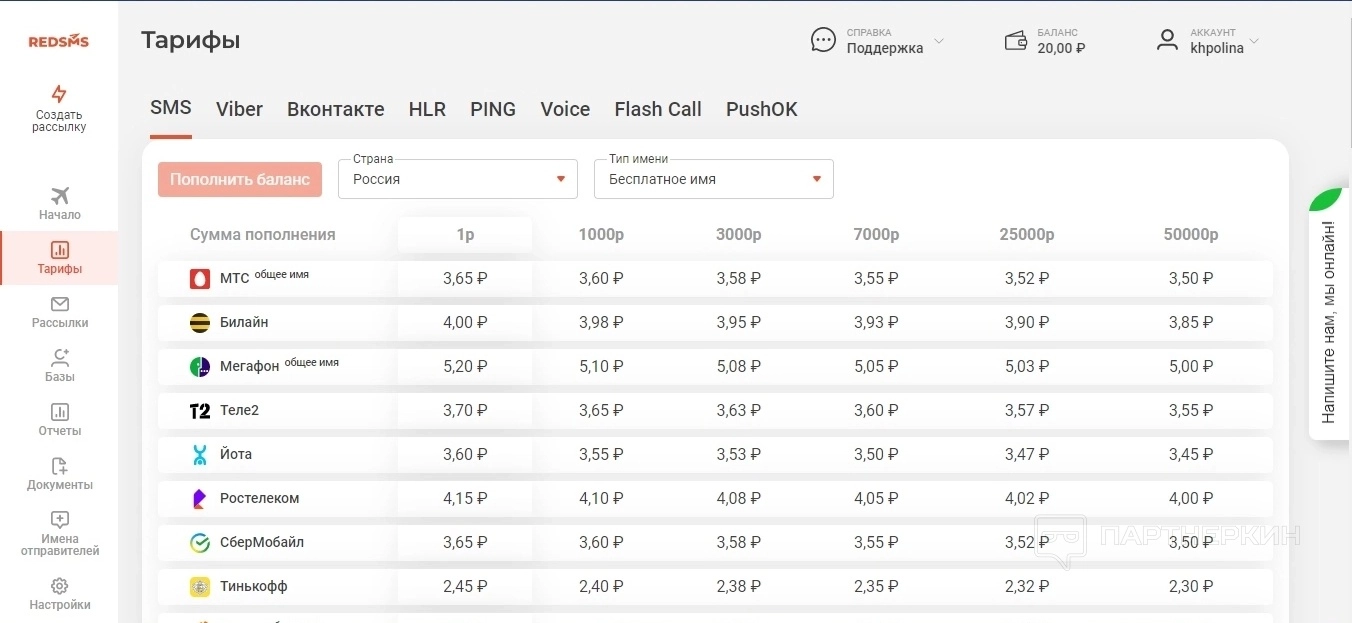1352x623 pixels.
Task: Open Отчеты chart icon in sidebar
Action: (60, 412)
